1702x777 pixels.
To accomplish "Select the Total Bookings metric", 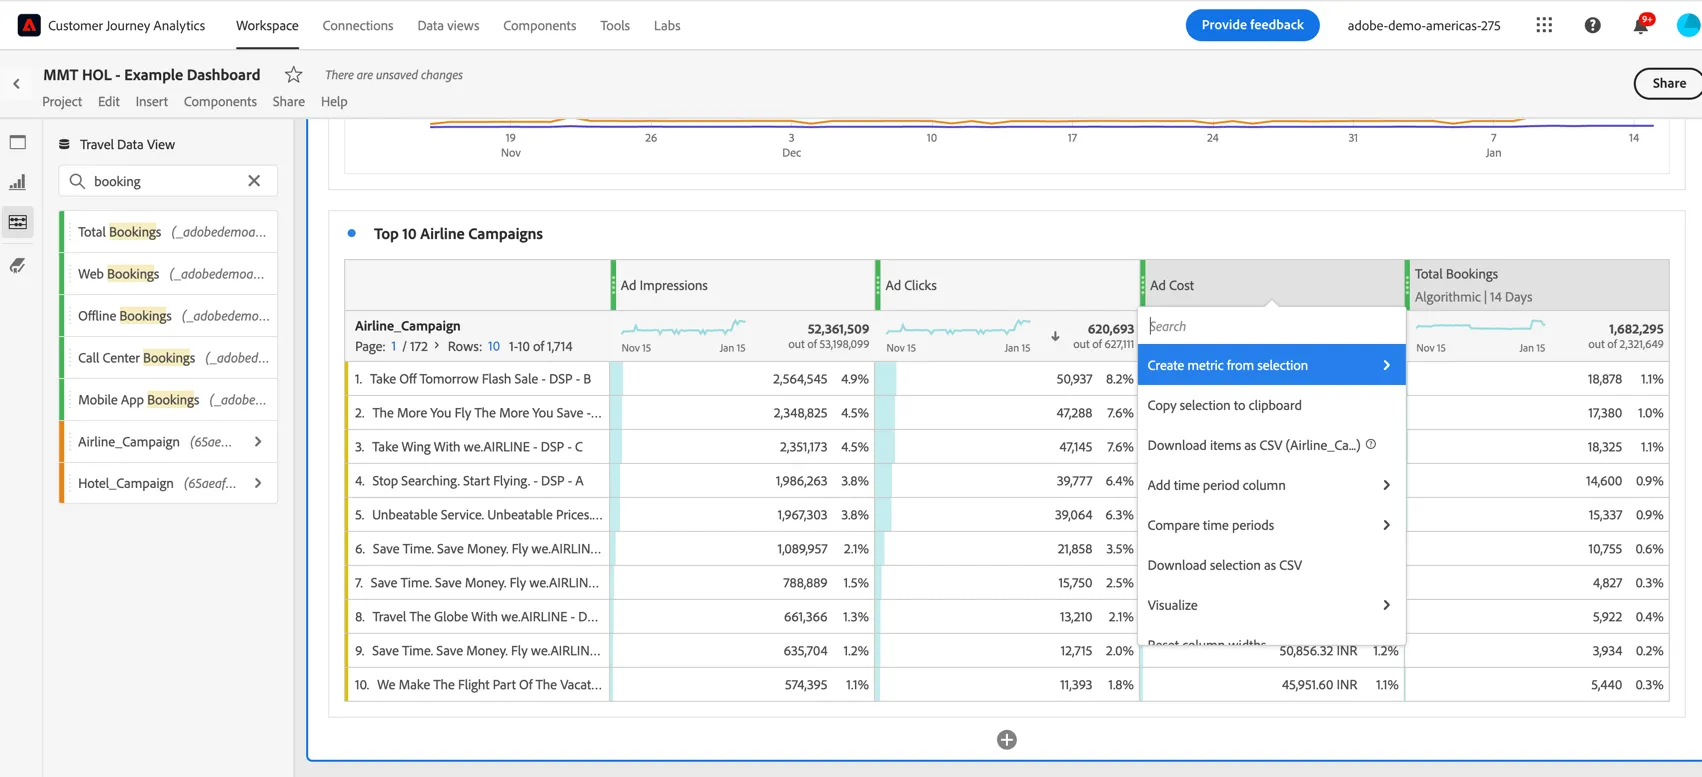I will [169, 232].
